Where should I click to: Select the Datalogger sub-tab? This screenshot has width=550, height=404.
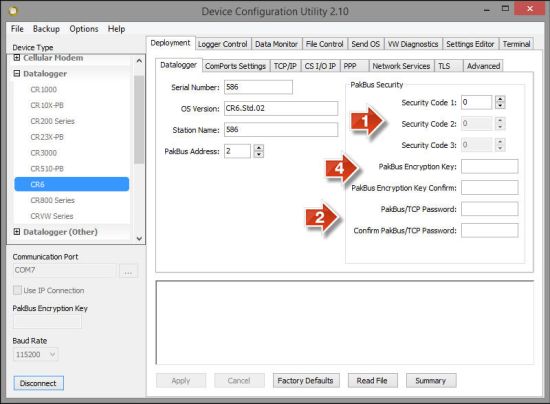179,65
